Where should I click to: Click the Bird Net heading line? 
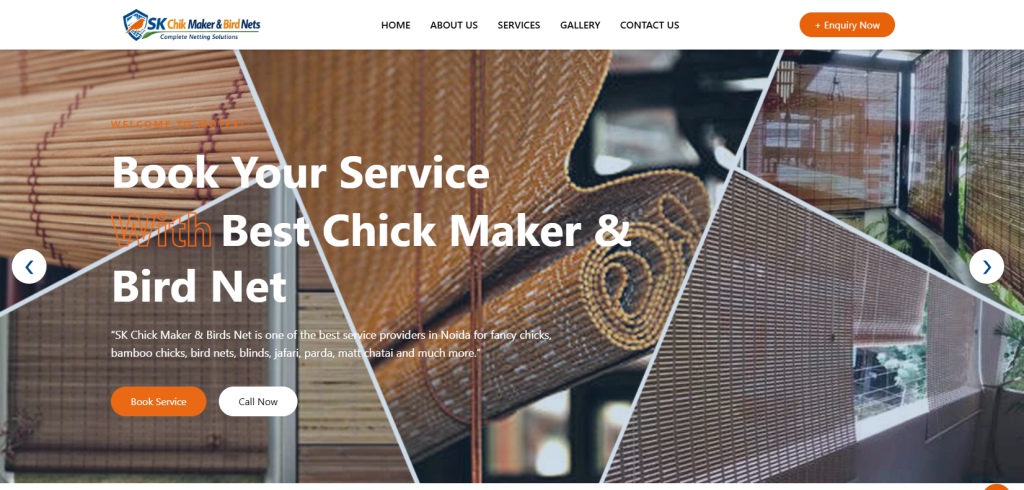[x=199, y=286]
